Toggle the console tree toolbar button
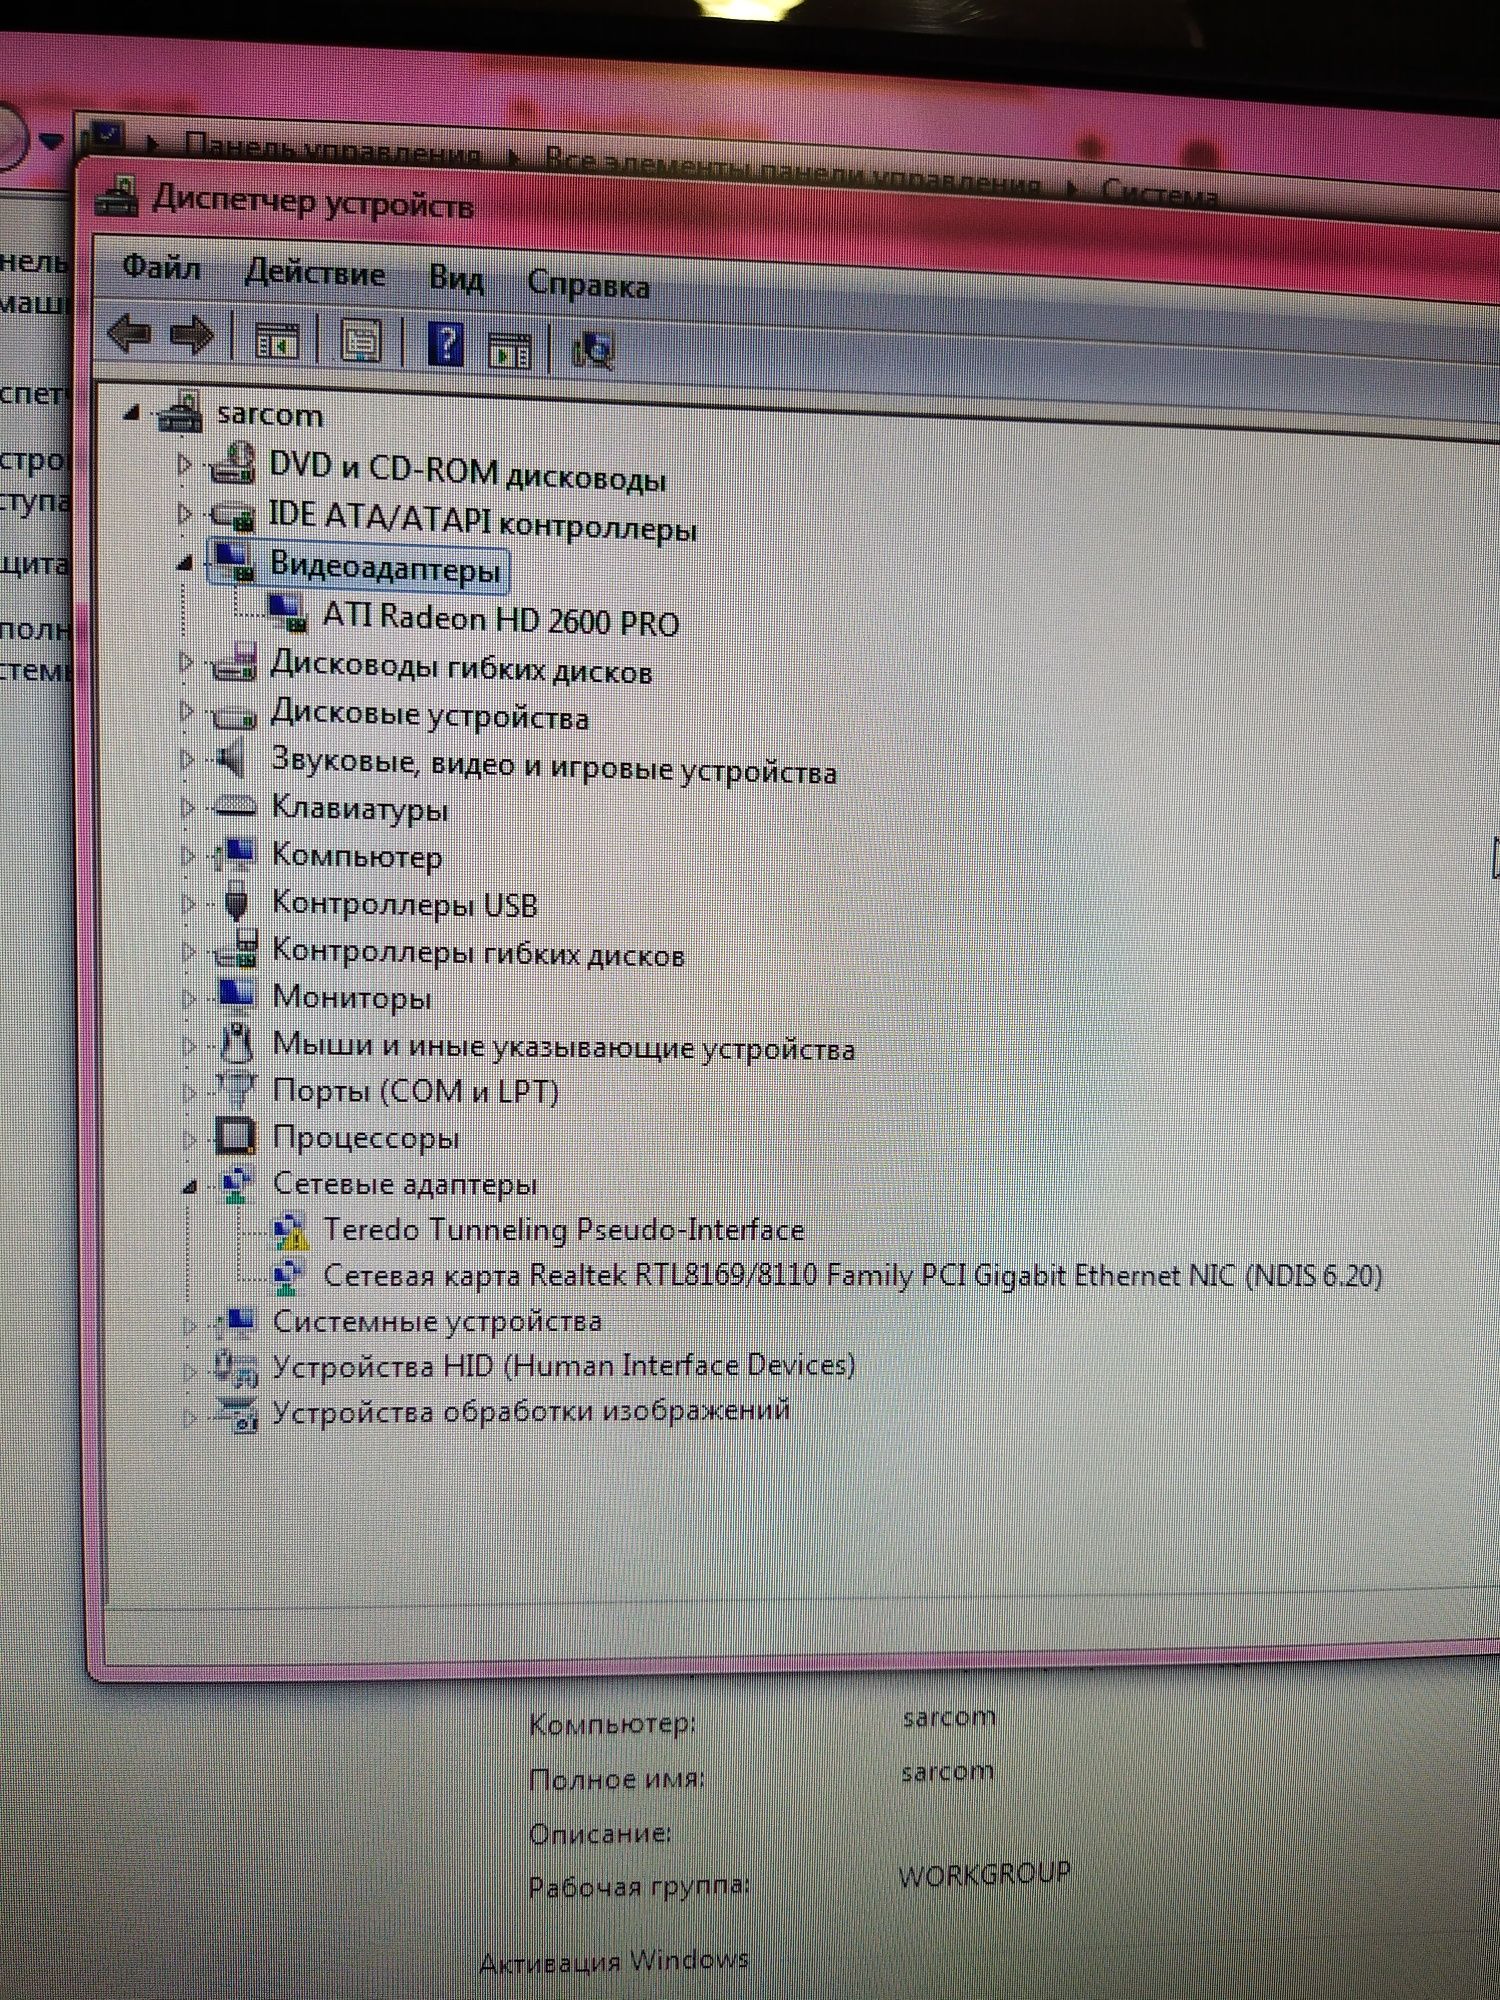Viewport: 1500px width, 2000px height. [277, 341]
